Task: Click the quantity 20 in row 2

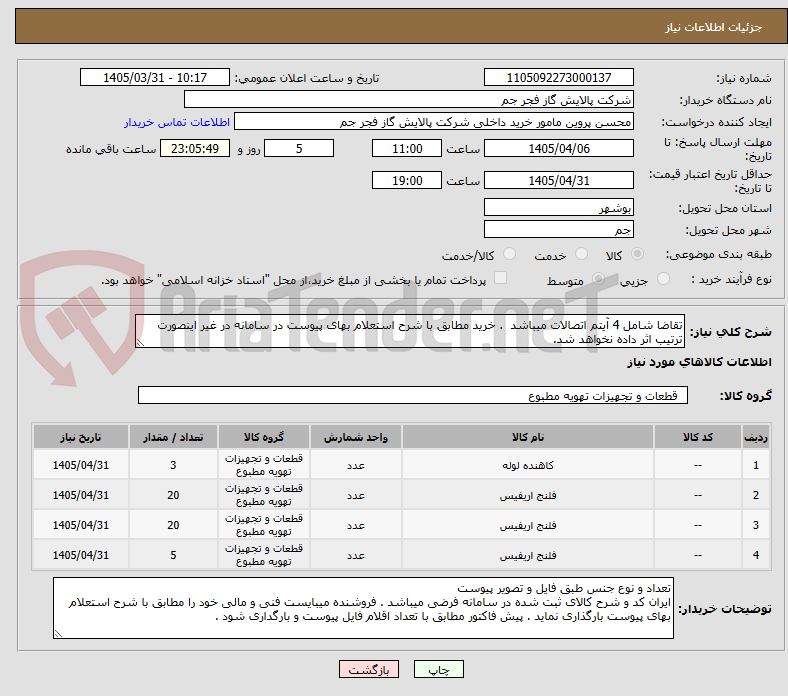Action: (x=173, y=495)
